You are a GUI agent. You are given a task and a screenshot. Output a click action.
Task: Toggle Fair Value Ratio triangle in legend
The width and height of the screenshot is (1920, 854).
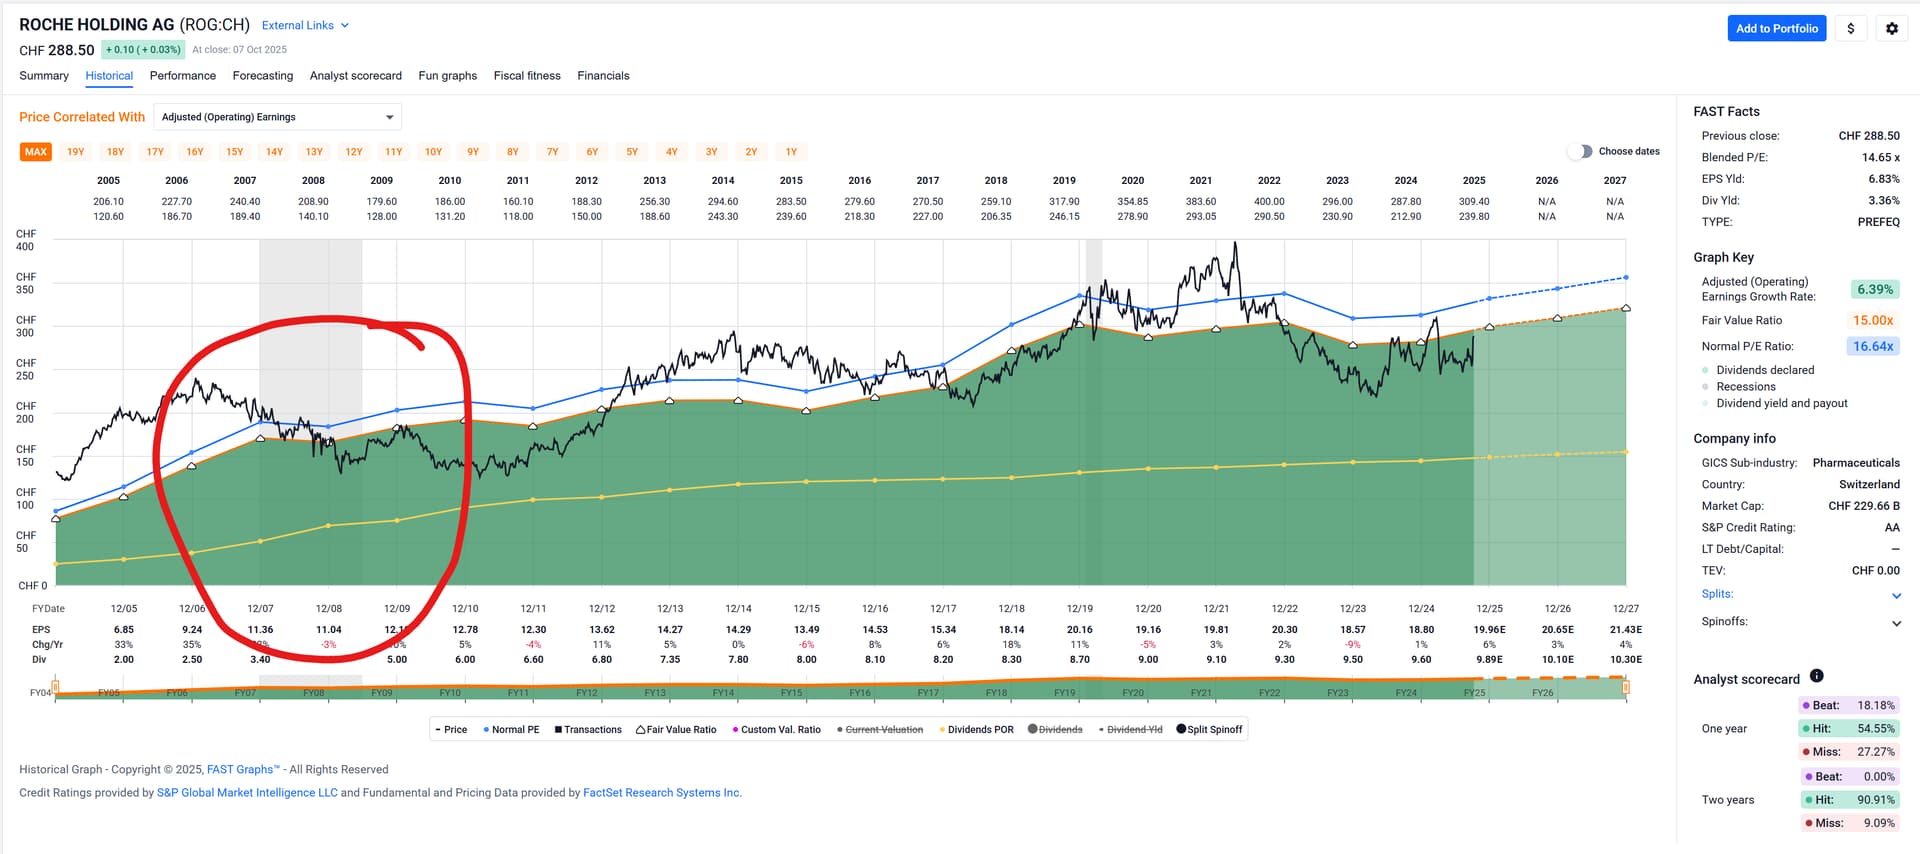676,730
